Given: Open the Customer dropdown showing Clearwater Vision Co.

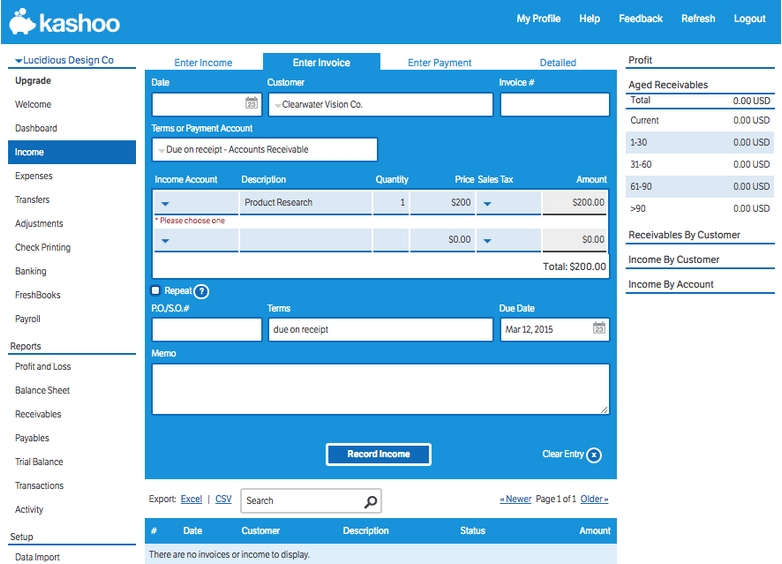Looking at the screenshot, I should click(x=381, y=105).
